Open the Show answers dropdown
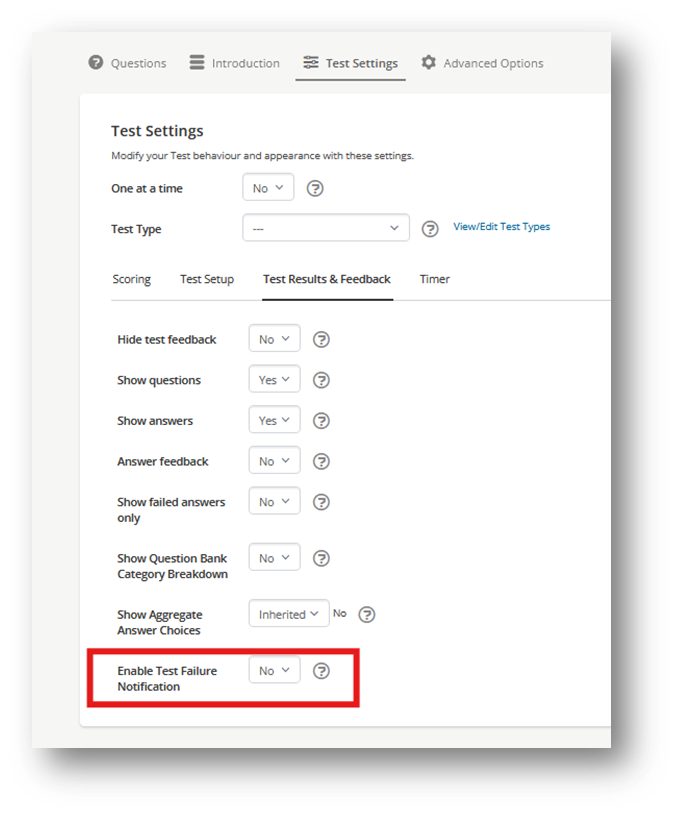Viewport: 676px width, 813px height. [274, 420]
